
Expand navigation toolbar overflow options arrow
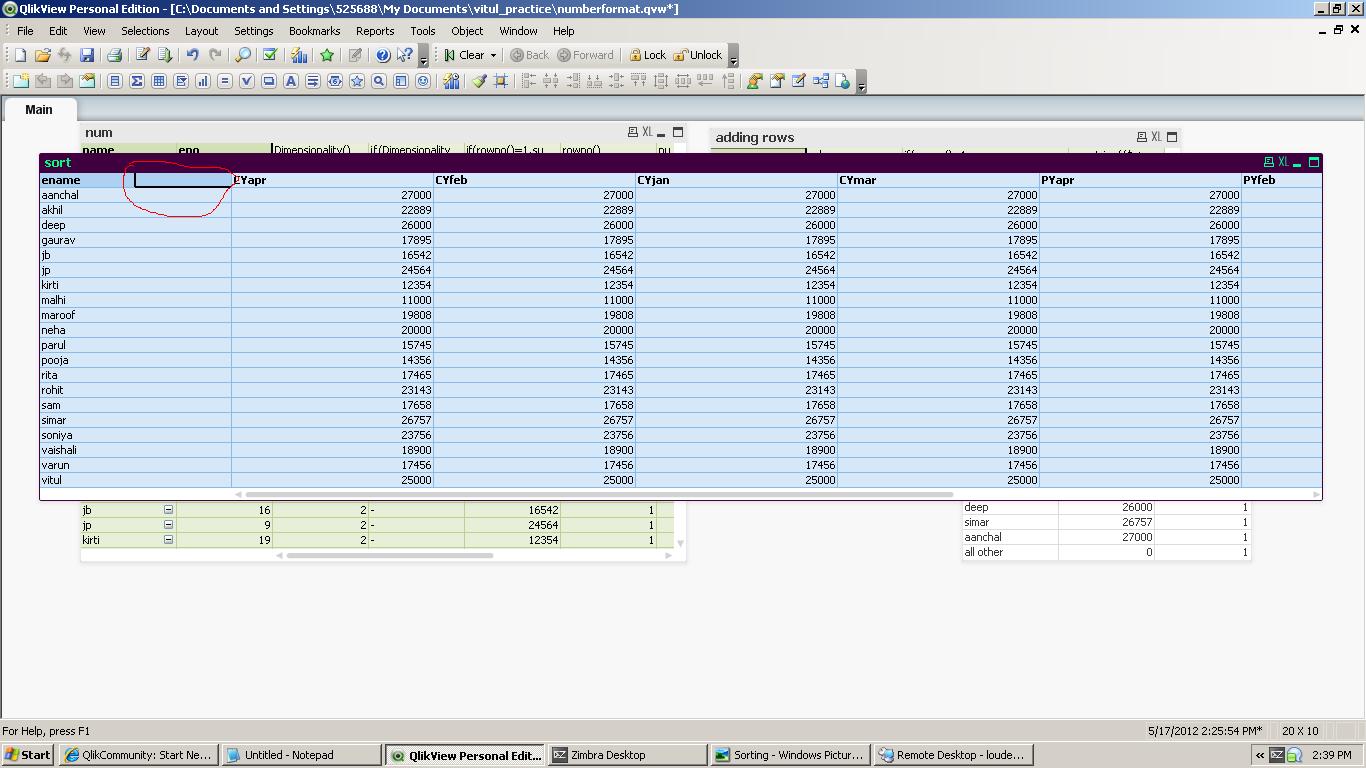point(733,60)
